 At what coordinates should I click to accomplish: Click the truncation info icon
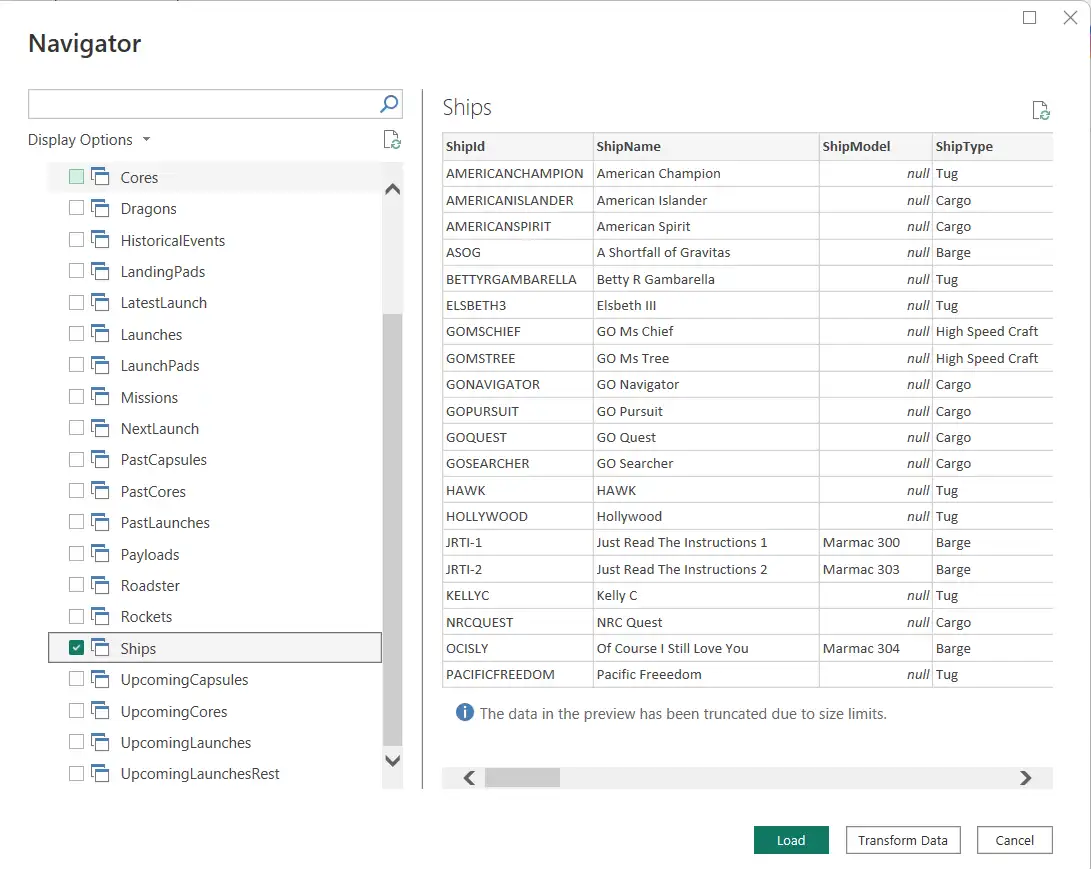(x=465, y=712)
